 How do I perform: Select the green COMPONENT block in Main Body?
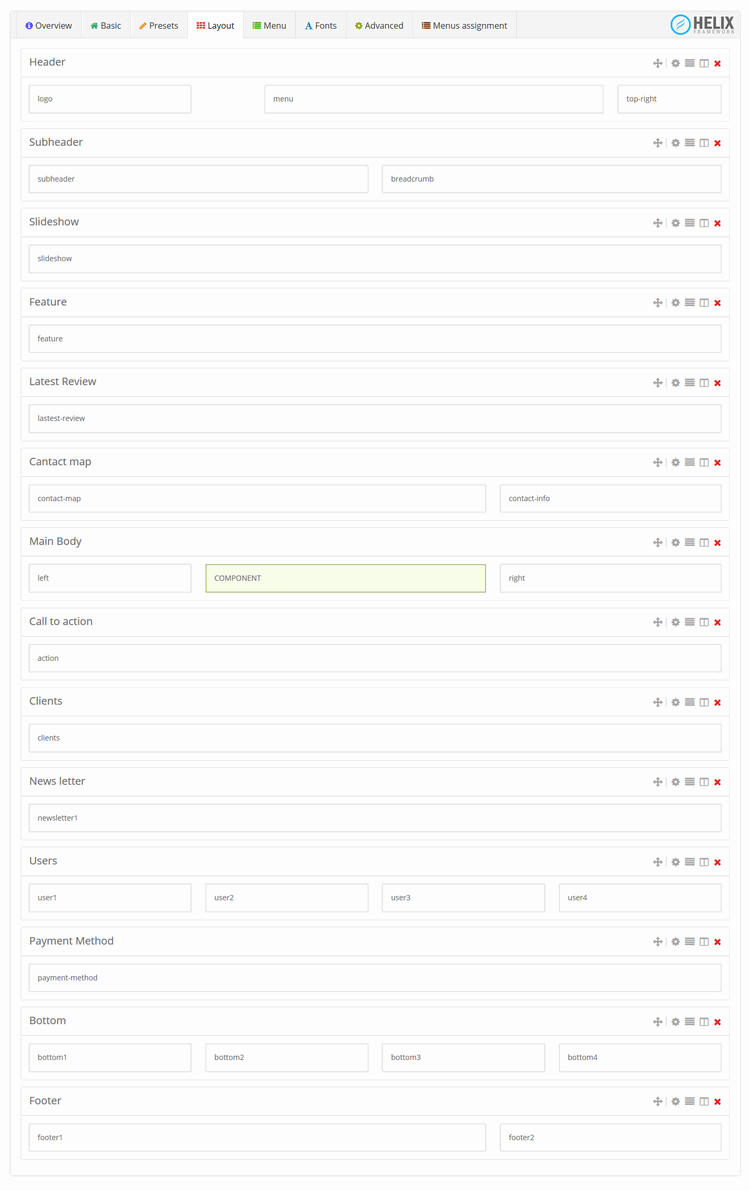345,578
